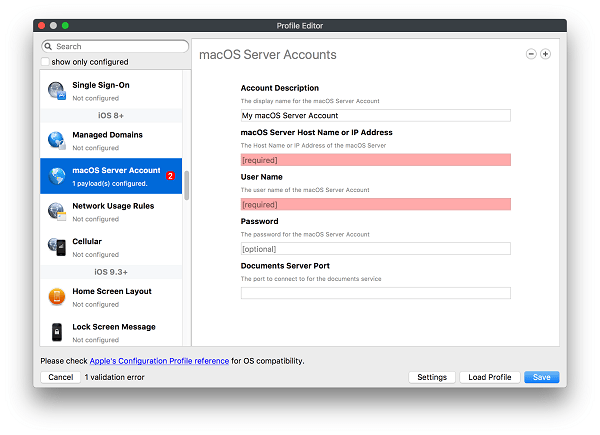Click the Load Profile button
This screenshot has height=435, width=600.
(489, 377)
